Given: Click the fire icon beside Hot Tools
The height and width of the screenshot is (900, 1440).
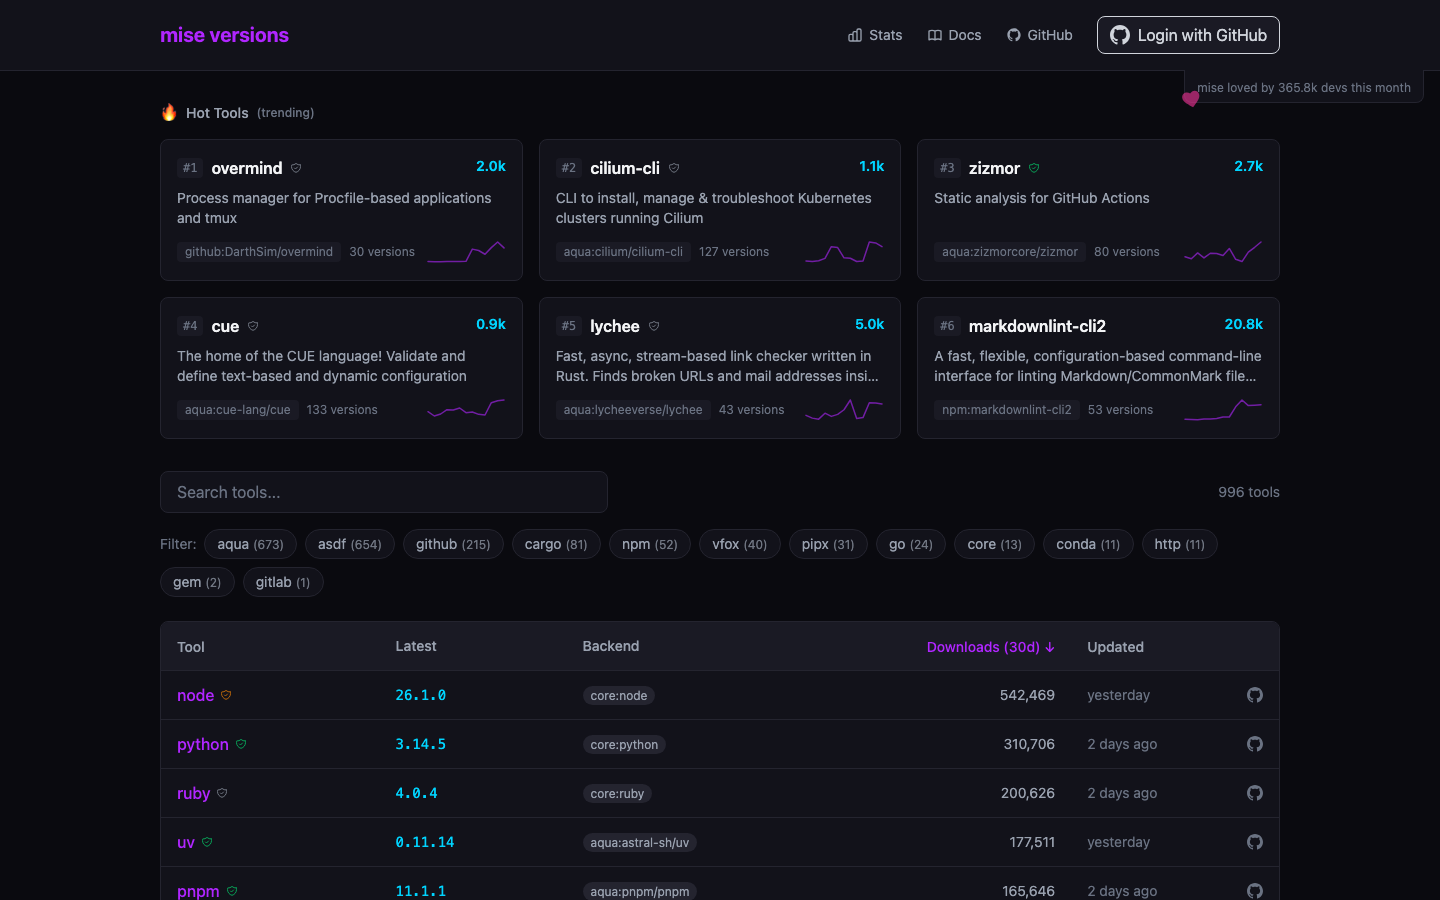Looking at the screenshot, I should click(169, 112).
